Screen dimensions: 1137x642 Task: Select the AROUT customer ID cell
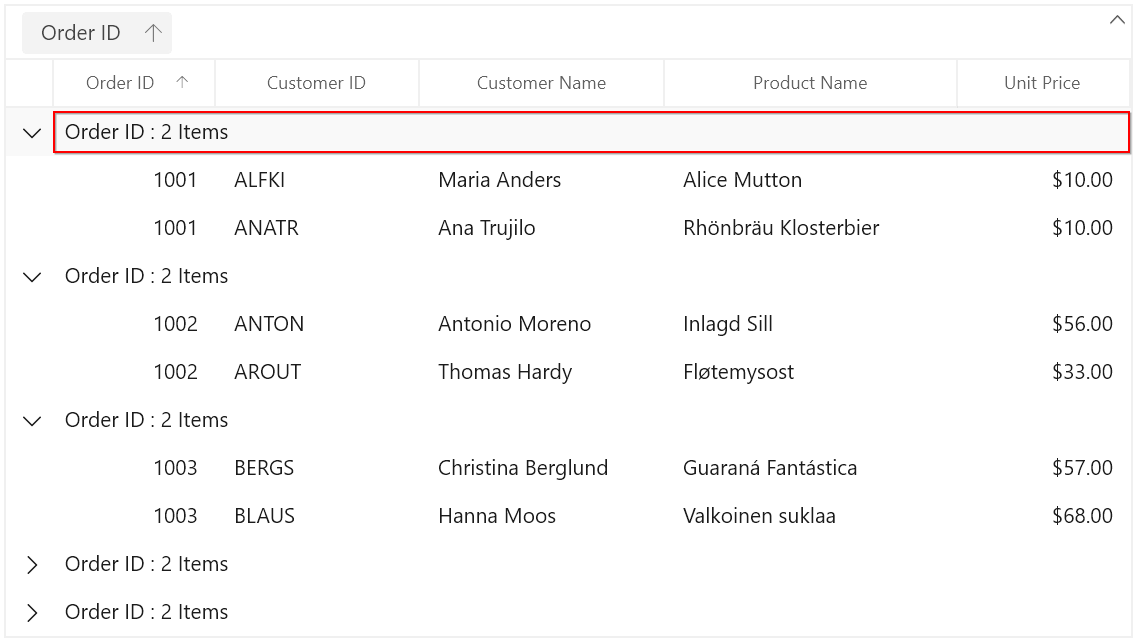(x=317, y=371)
